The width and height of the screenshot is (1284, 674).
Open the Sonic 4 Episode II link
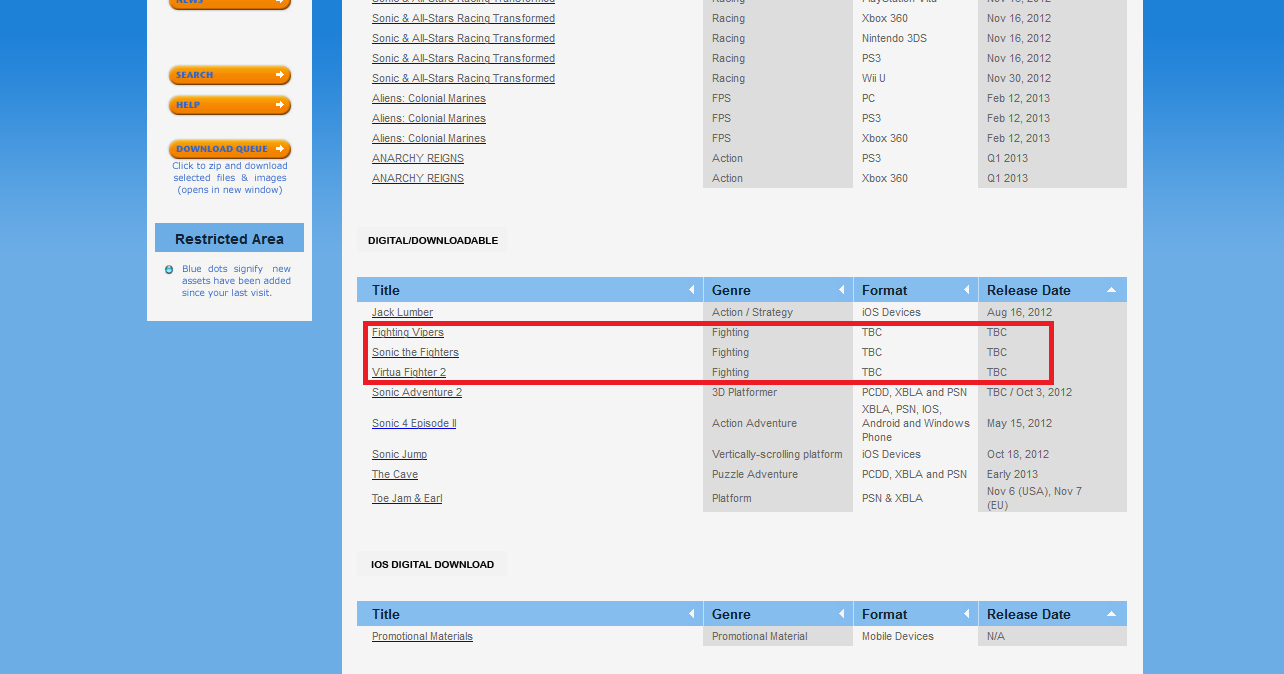click(x=414, y=423)
